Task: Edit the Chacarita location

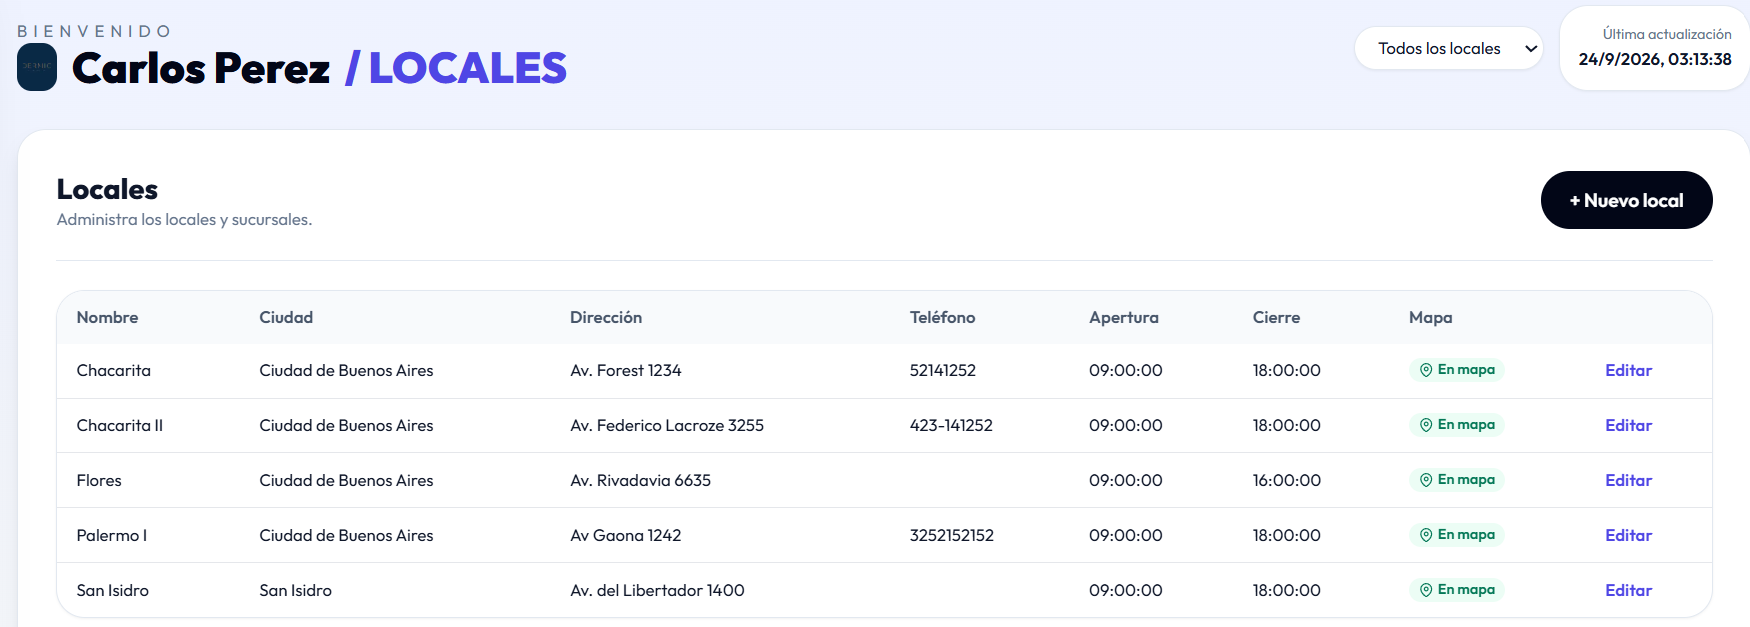Action: point(1628,370)
